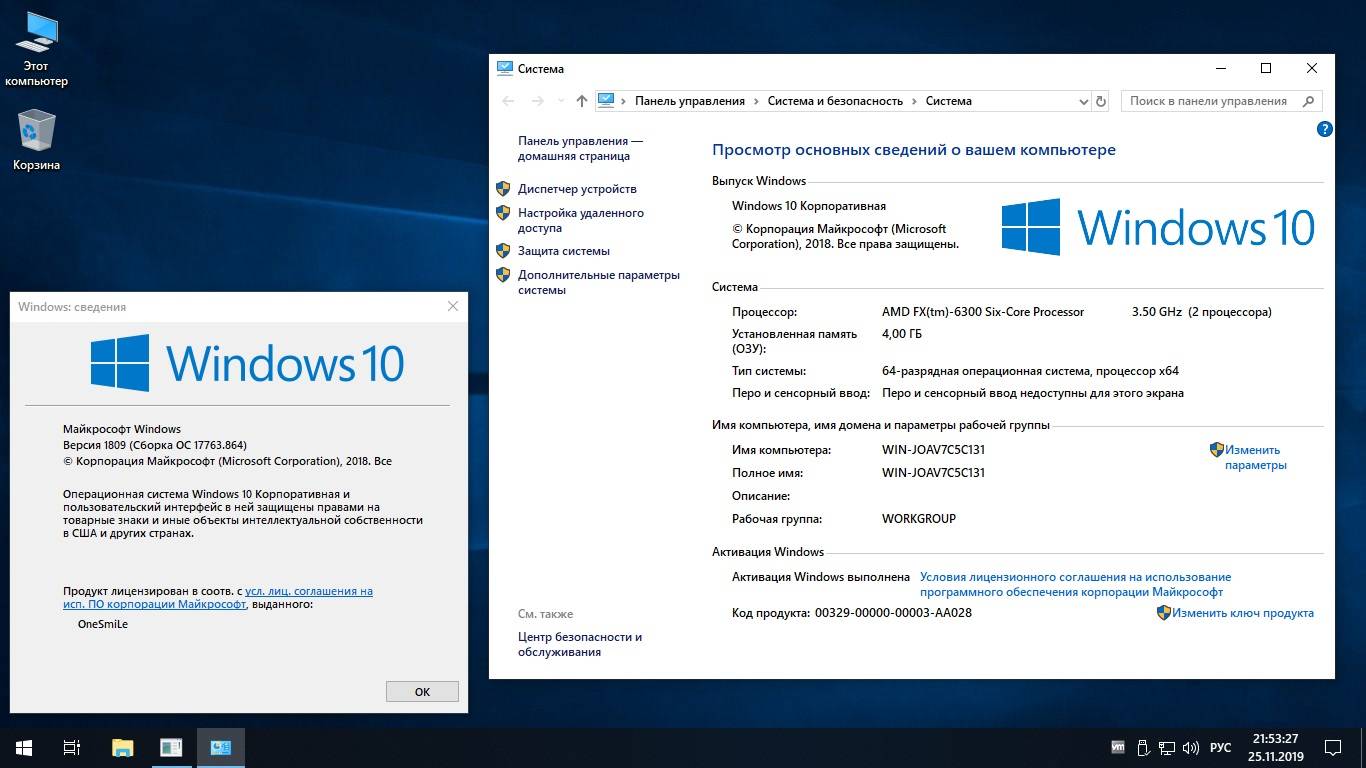Click the WIN-JOAV7C5C131 value beside Имя компьютера
This screenshot has width=1366, height=768.
coord(933,450)
